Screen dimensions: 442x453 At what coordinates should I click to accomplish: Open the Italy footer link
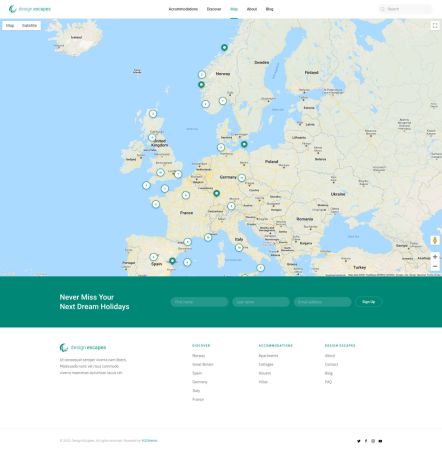pos(196,390)
